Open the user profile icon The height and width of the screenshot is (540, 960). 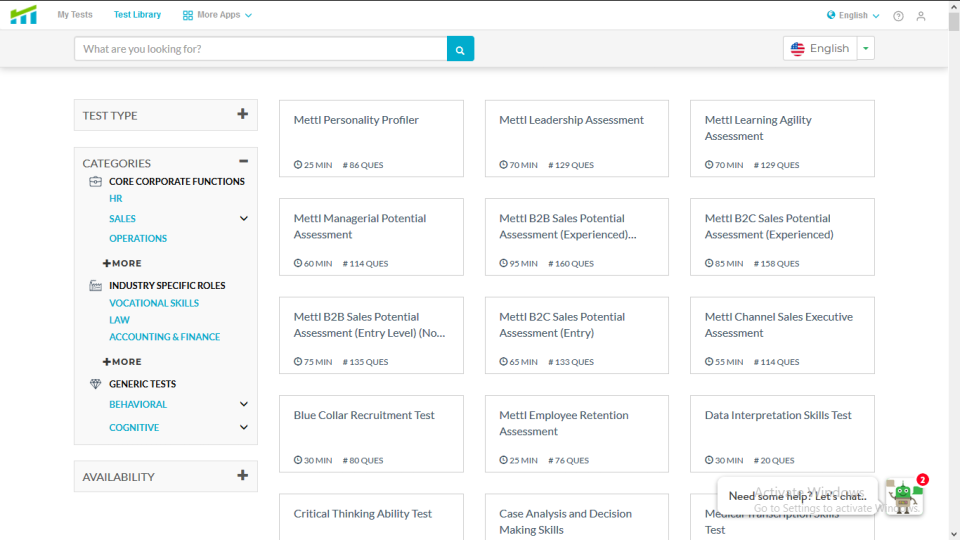[x=921, y=16]
